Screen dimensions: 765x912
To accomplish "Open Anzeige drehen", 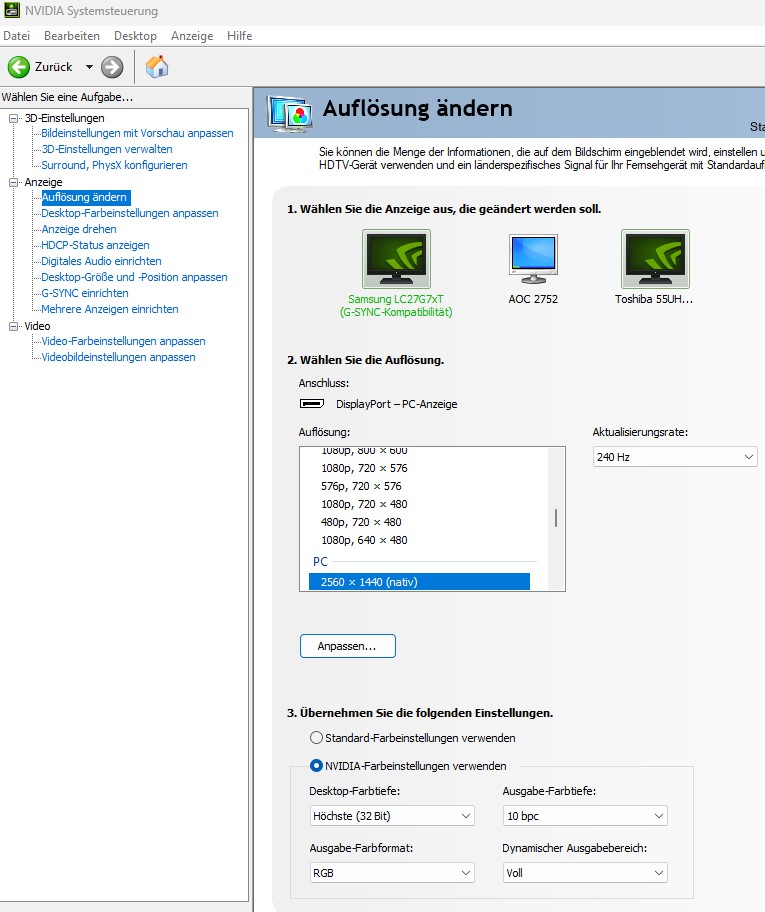I will click(79, 229).
